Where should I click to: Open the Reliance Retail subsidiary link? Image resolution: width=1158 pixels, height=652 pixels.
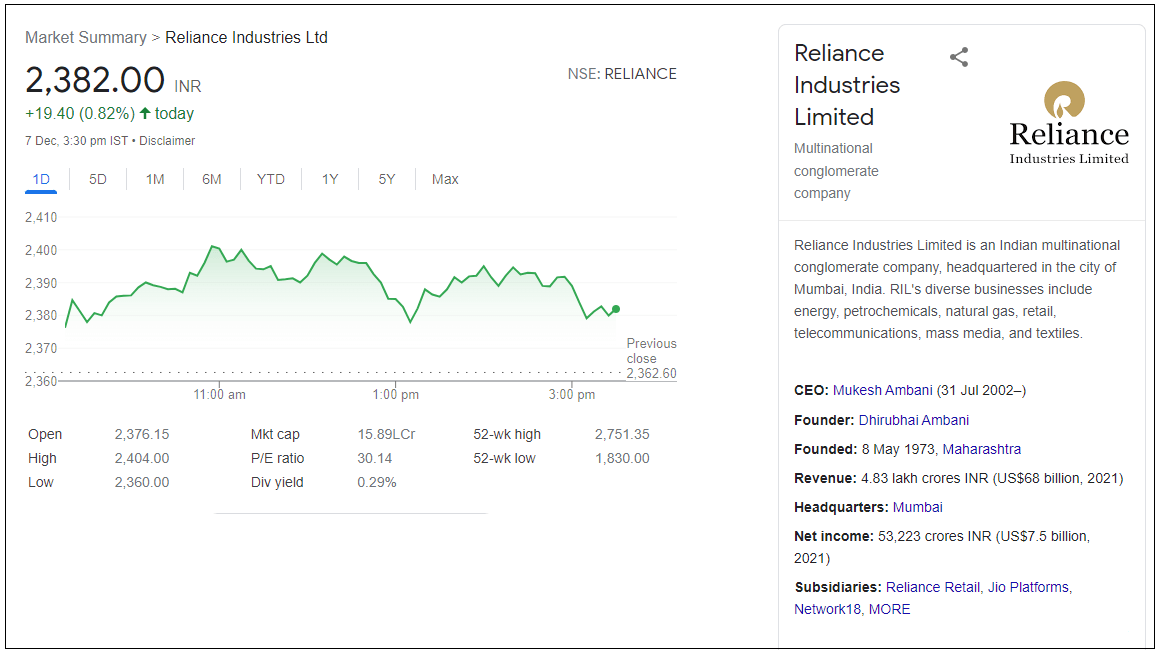point(933,587)
